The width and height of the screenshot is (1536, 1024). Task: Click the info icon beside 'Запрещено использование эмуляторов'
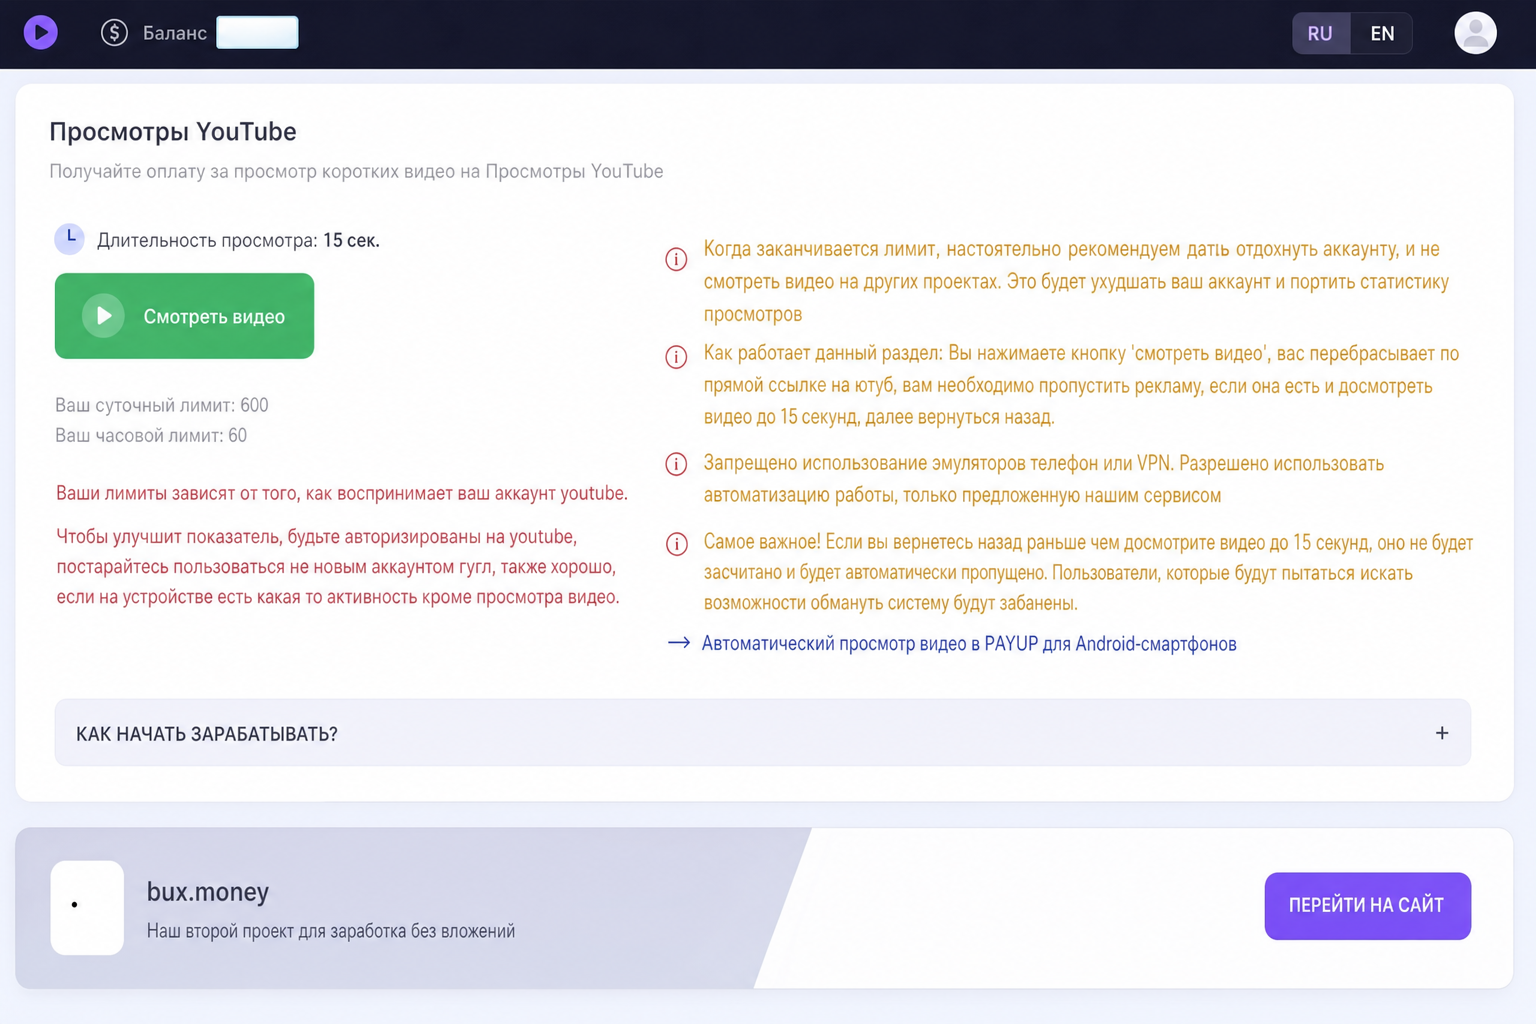pyautogui.click(x=677, y=464)
